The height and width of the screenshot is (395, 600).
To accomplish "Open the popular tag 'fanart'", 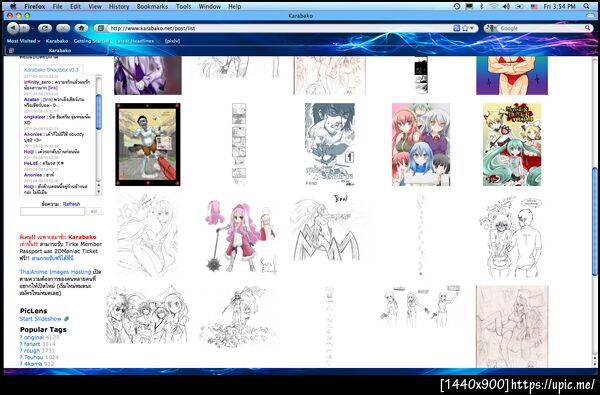I will point(32,344).
